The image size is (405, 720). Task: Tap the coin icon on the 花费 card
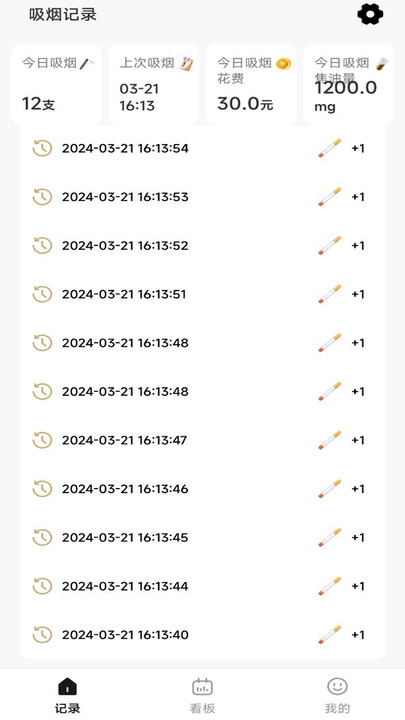(x=283, y=64)
